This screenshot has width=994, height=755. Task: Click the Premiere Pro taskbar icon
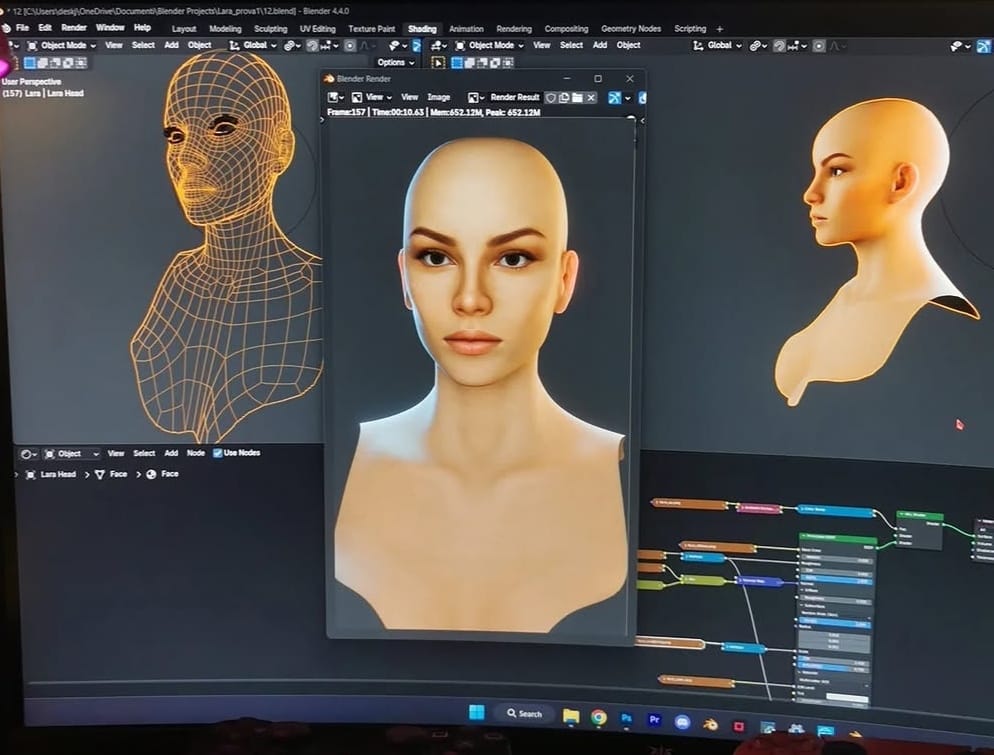point(655,720)
